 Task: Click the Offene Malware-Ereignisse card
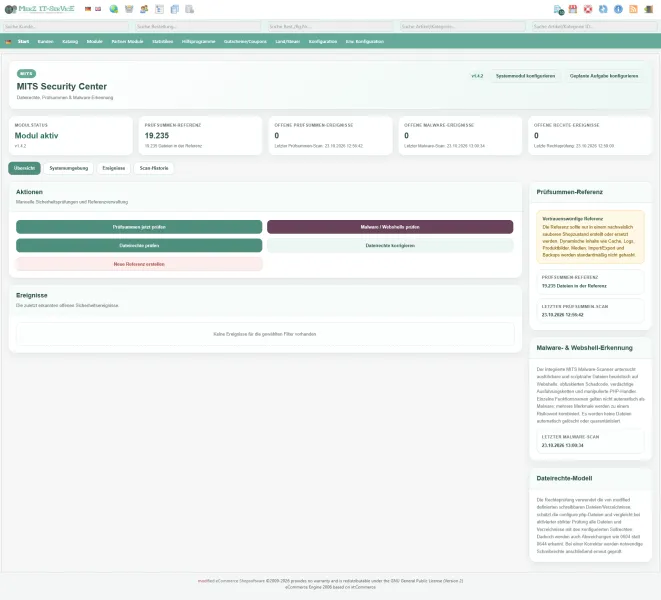460,136
